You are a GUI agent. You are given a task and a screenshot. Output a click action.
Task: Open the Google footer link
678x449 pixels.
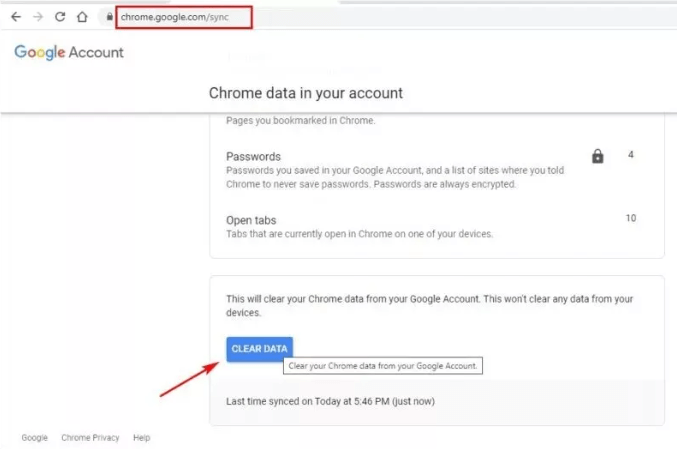point(35,438)
